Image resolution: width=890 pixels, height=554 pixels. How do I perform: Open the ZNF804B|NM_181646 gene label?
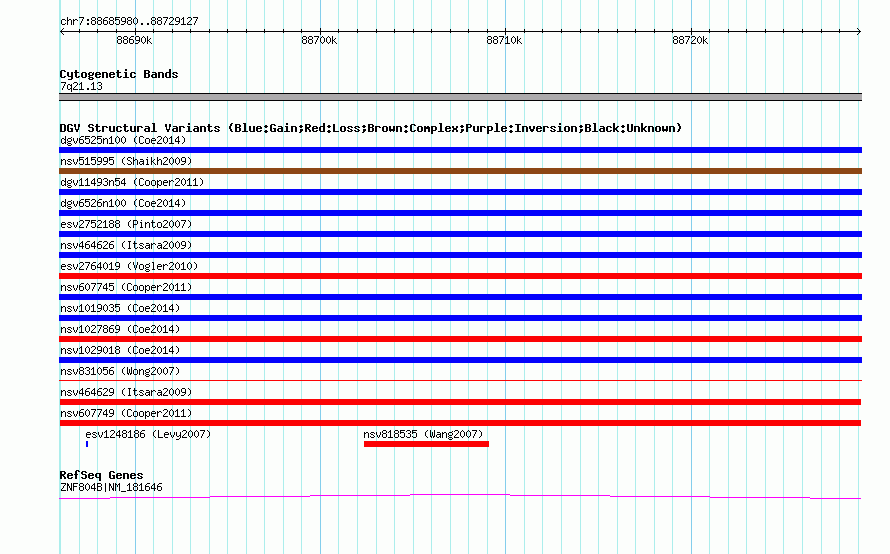click(x=111, y=487)
